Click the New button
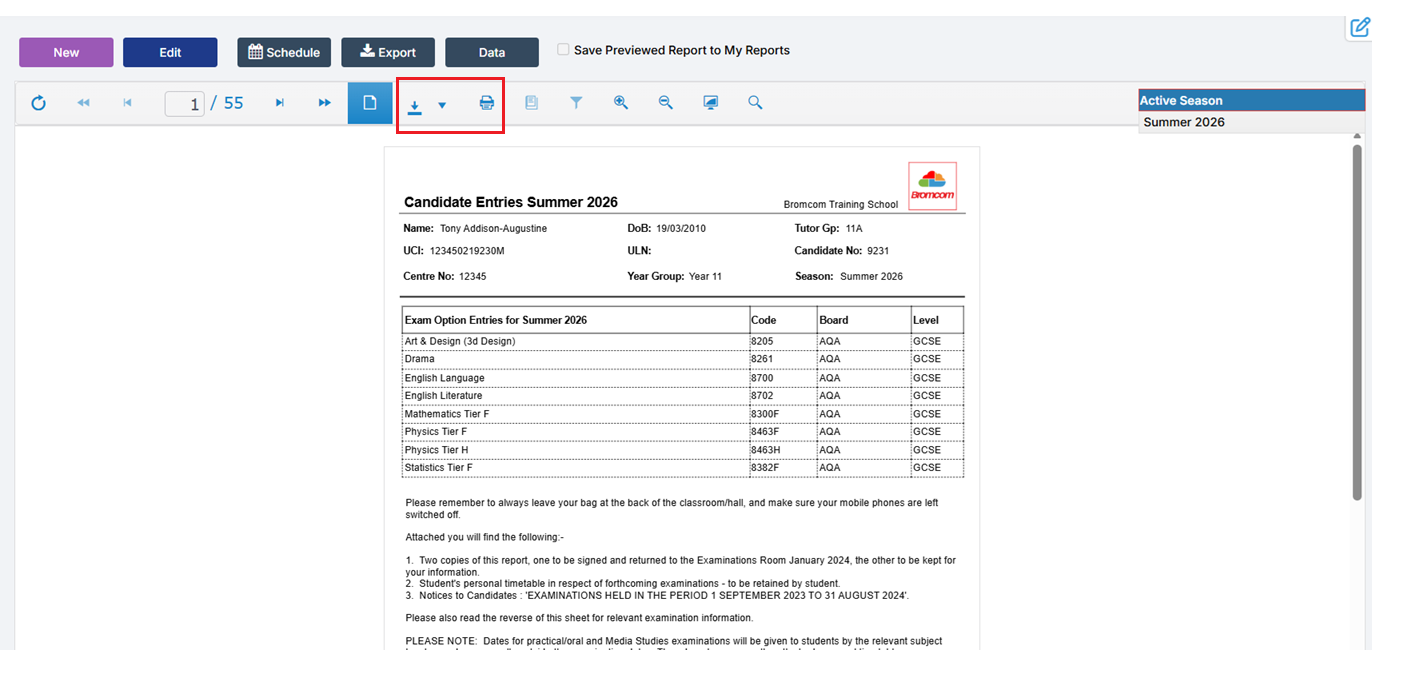The height and width of the screenshot is (676, 1420). tap(66, 53)
